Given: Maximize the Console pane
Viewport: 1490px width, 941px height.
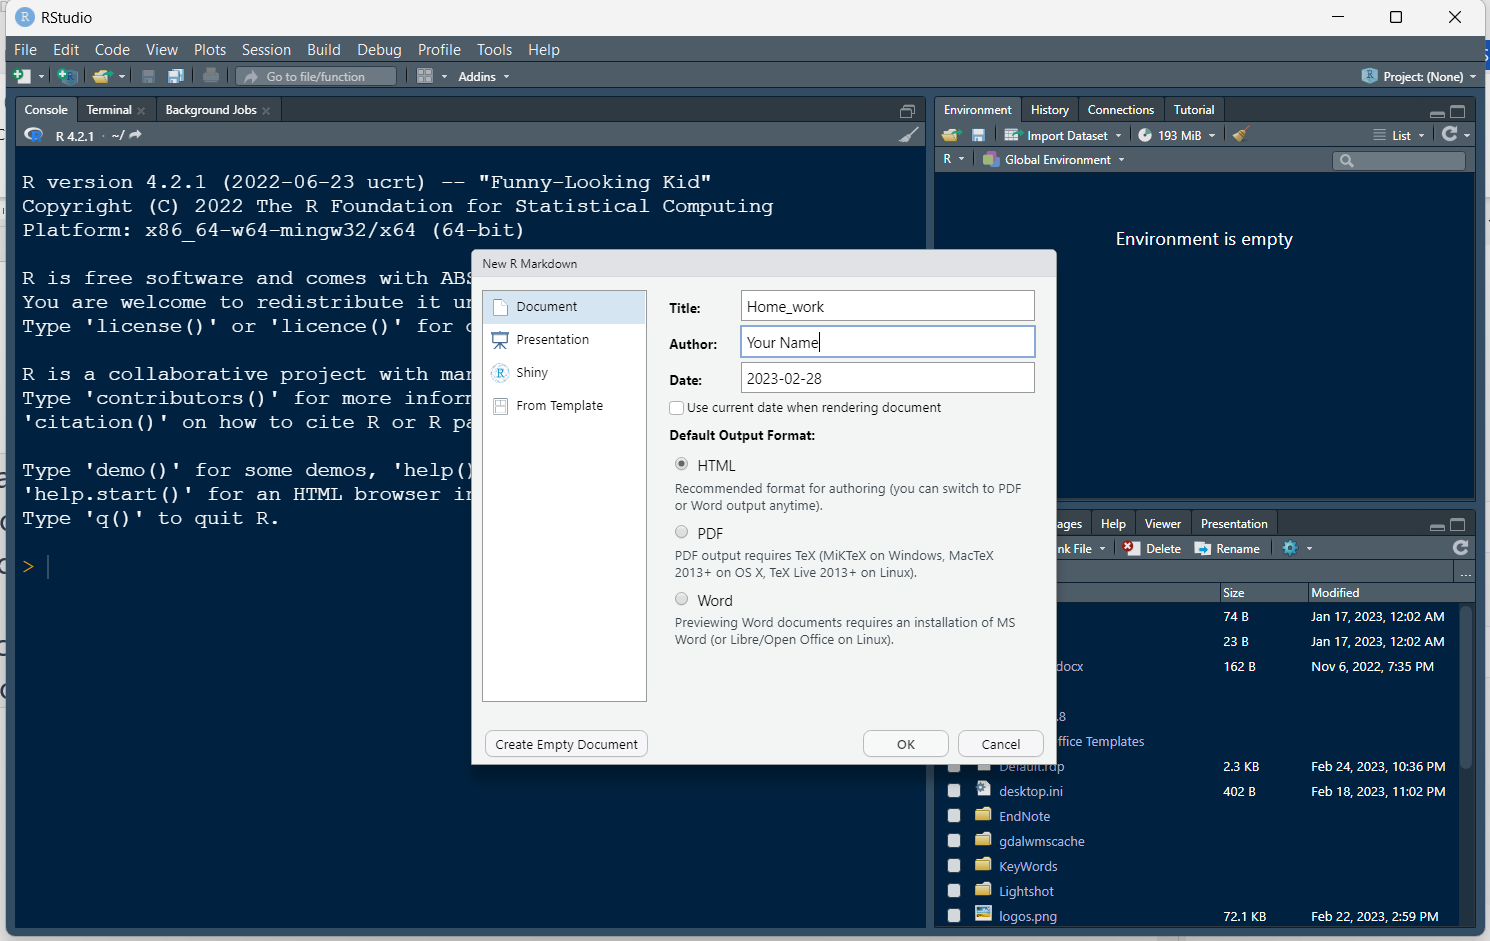Looking at the screenshot, I should pyautogui.click(x=907, y=111).
